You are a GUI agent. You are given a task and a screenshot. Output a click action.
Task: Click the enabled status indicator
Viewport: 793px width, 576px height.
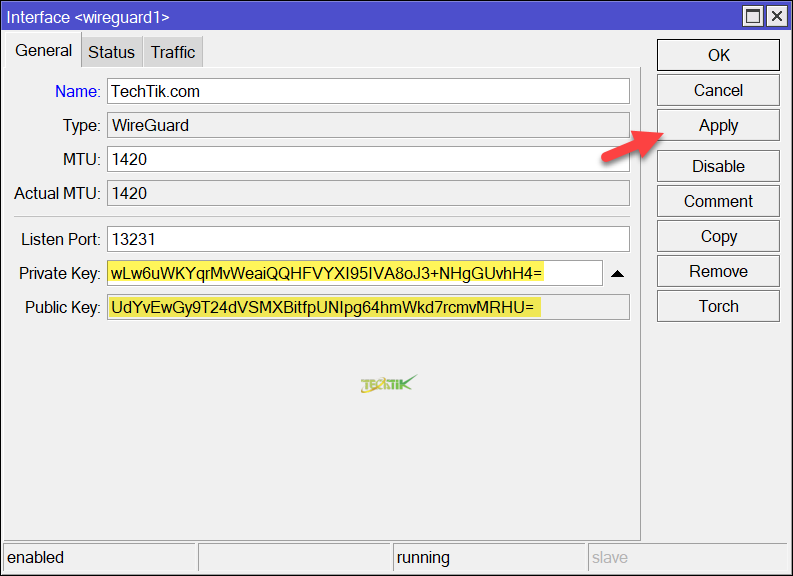(99, 557)
